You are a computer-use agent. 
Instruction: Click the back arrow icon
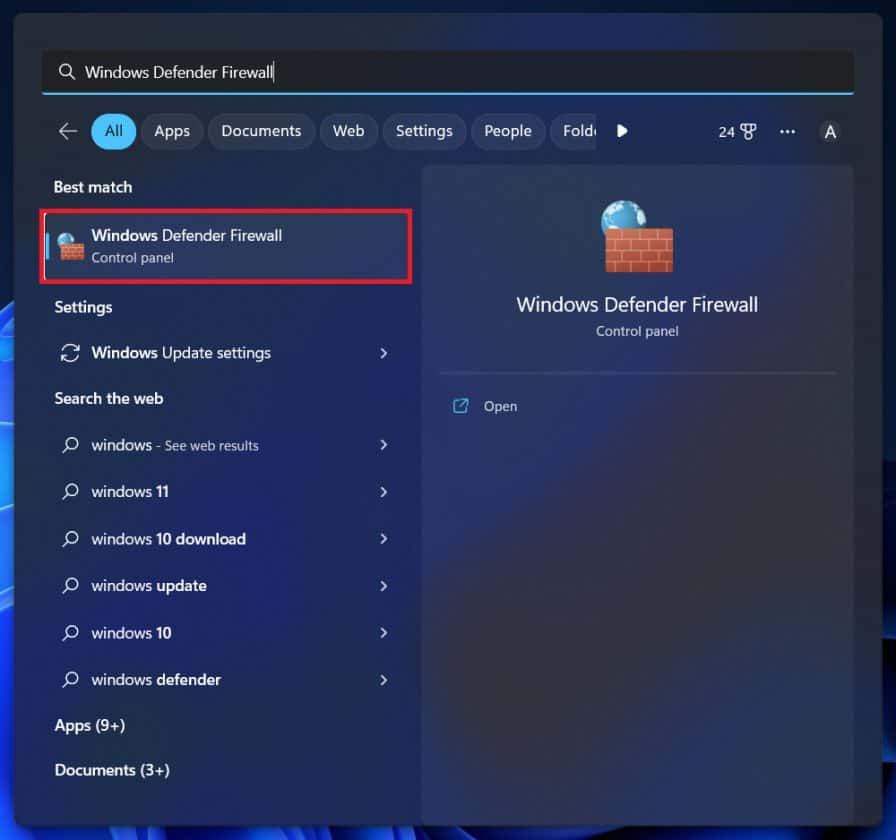point(68,131)
